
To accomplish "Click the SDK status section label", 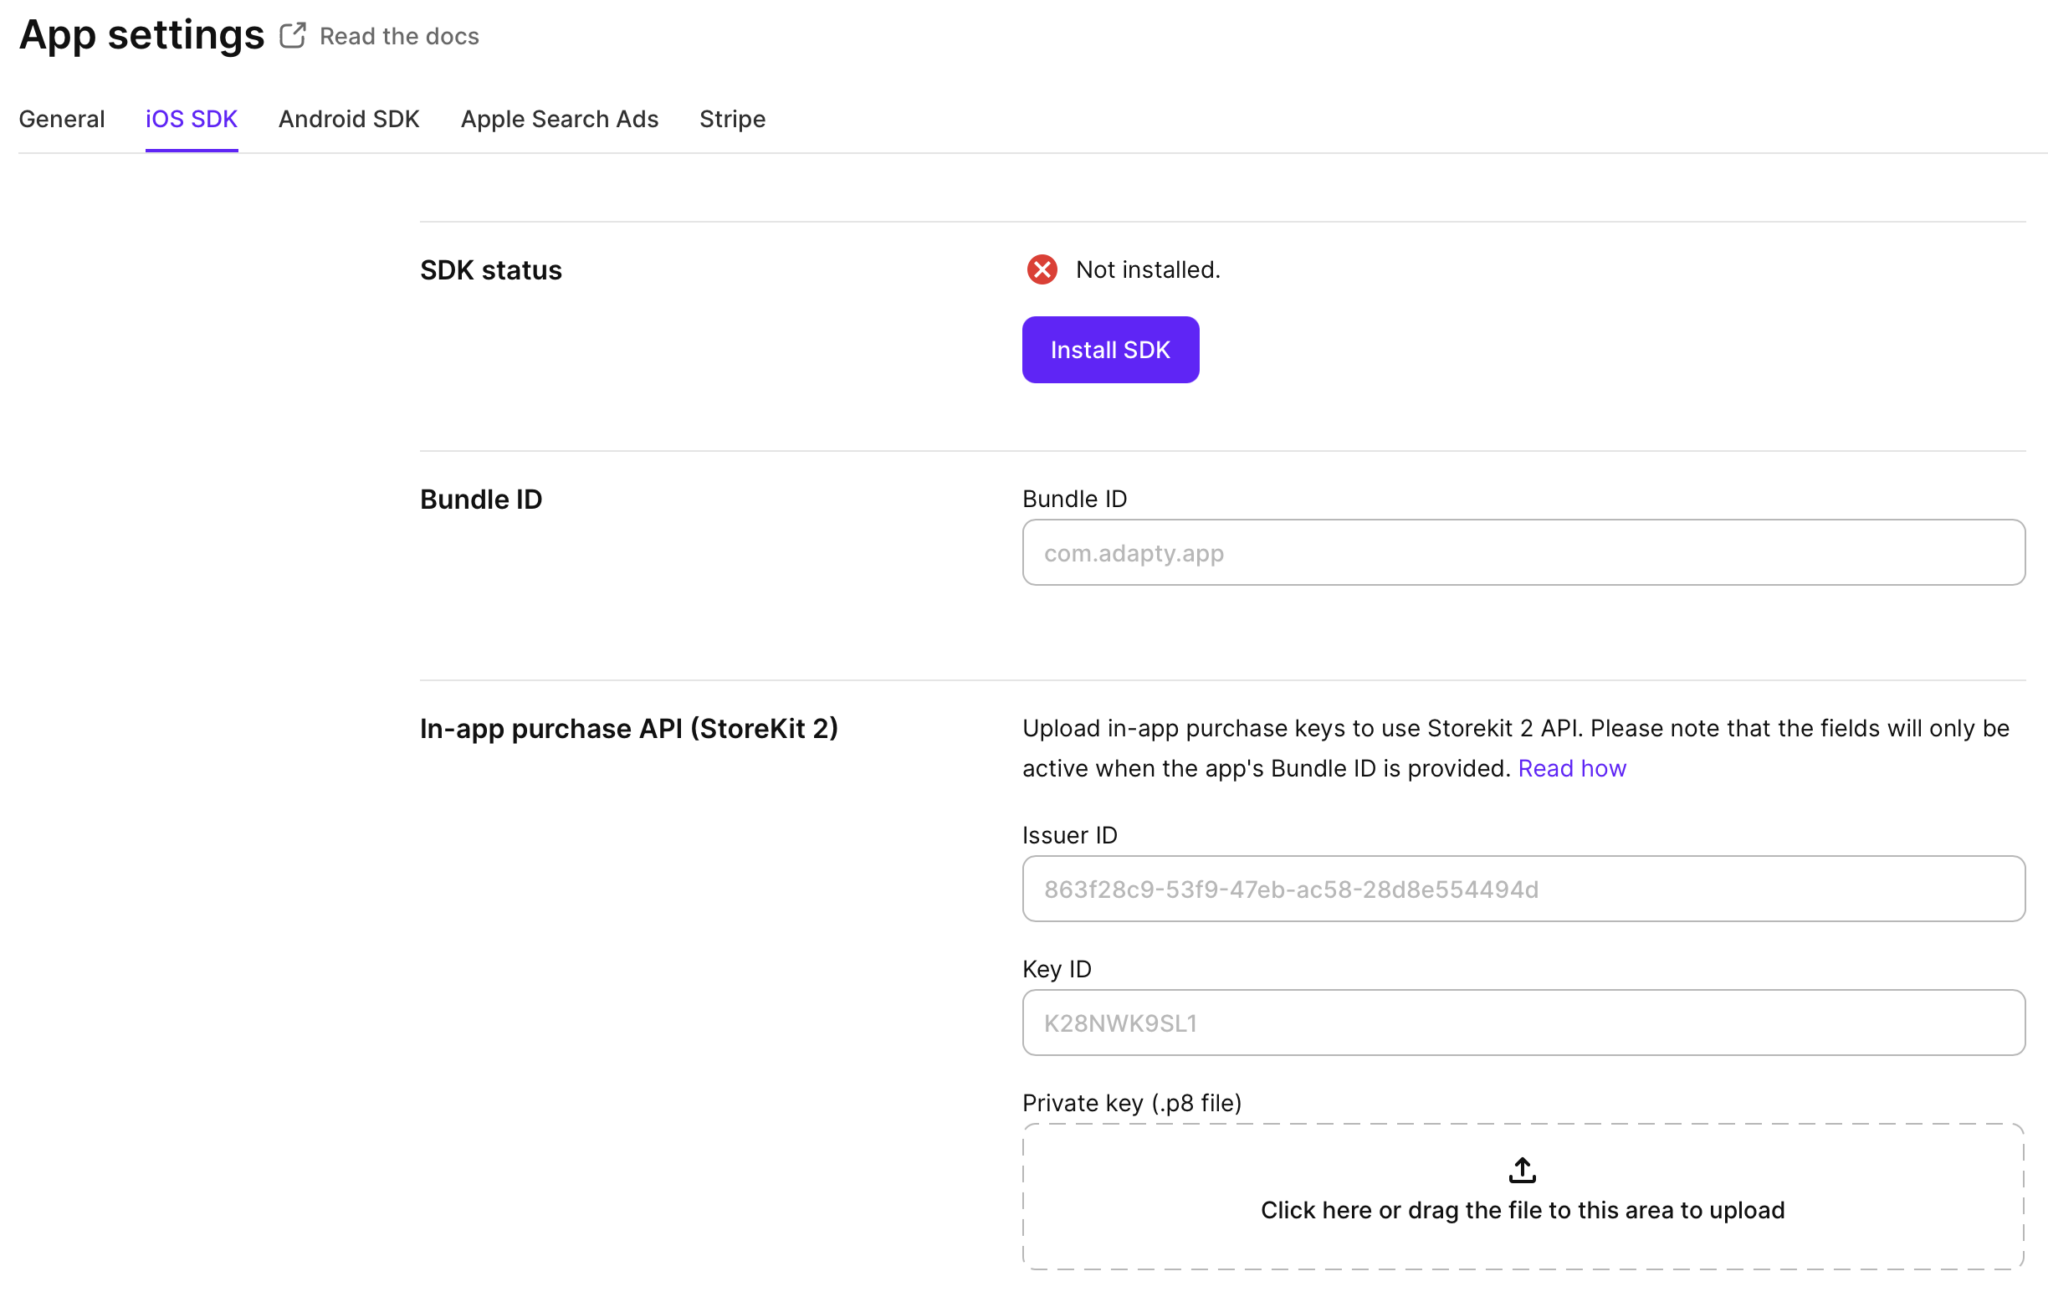I will tap(490, 269).
